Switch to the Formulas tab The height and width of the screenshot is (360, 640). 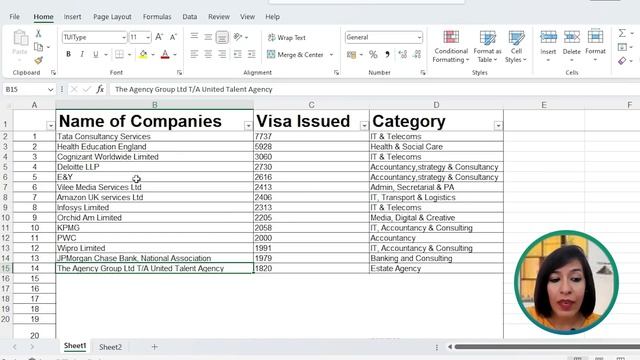pyautogui.click(x=157, y=17)
